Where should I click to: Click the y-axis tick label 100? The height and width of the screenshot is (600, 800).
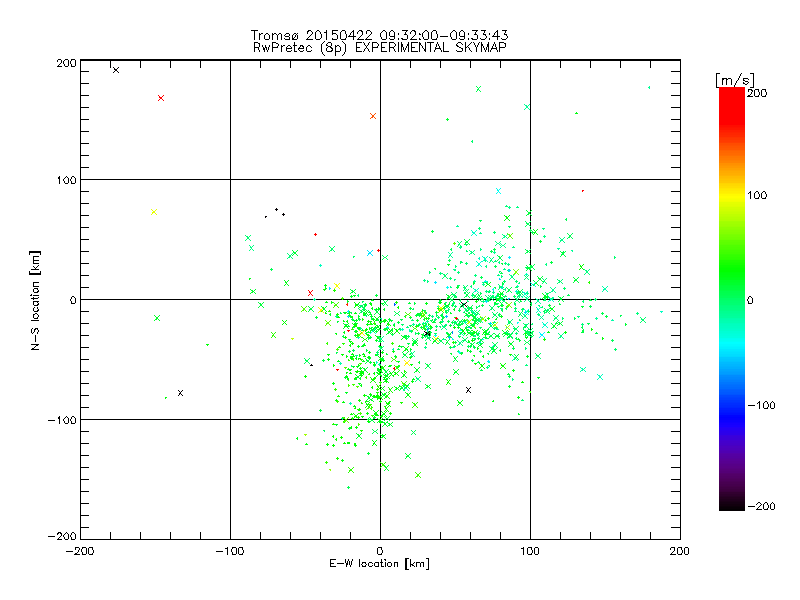(x=66, y=180)
